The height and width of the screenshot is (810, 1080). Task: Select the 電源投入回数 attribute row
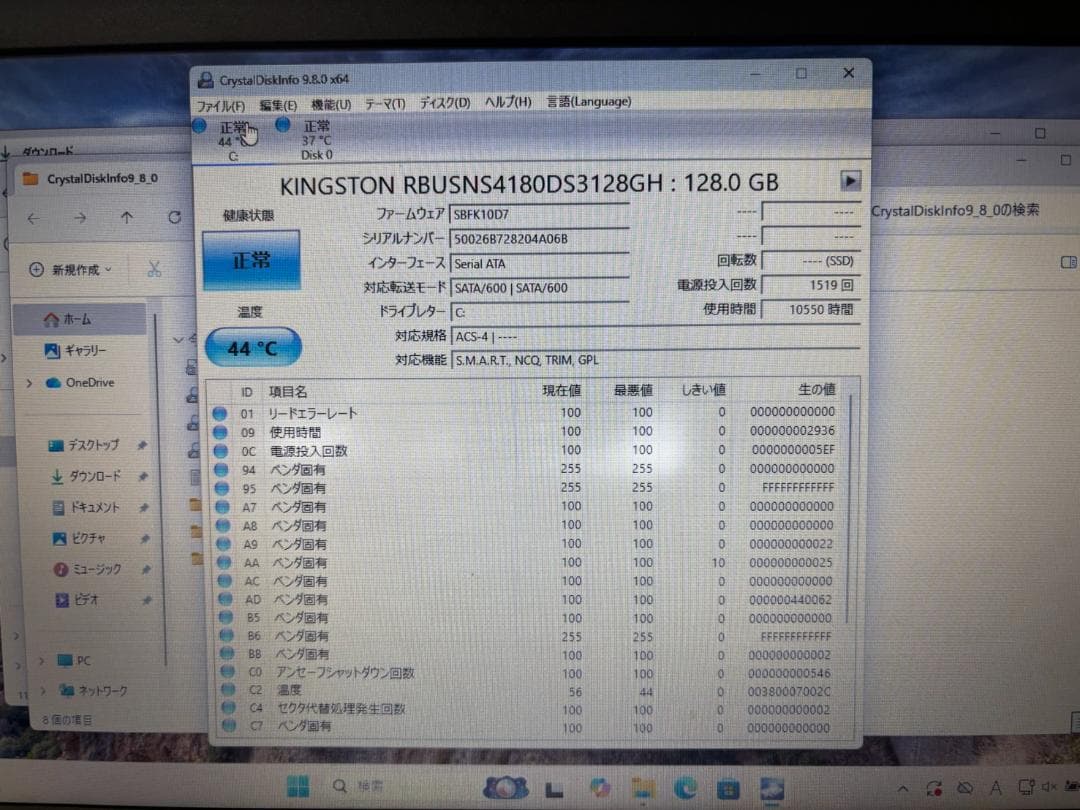point(527,450)
